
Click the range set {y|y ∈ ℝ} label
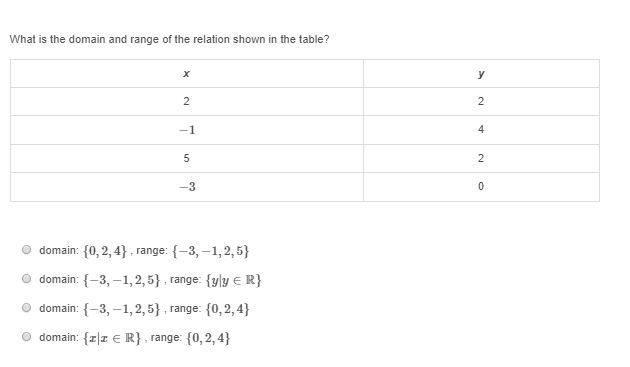point(233,280)
